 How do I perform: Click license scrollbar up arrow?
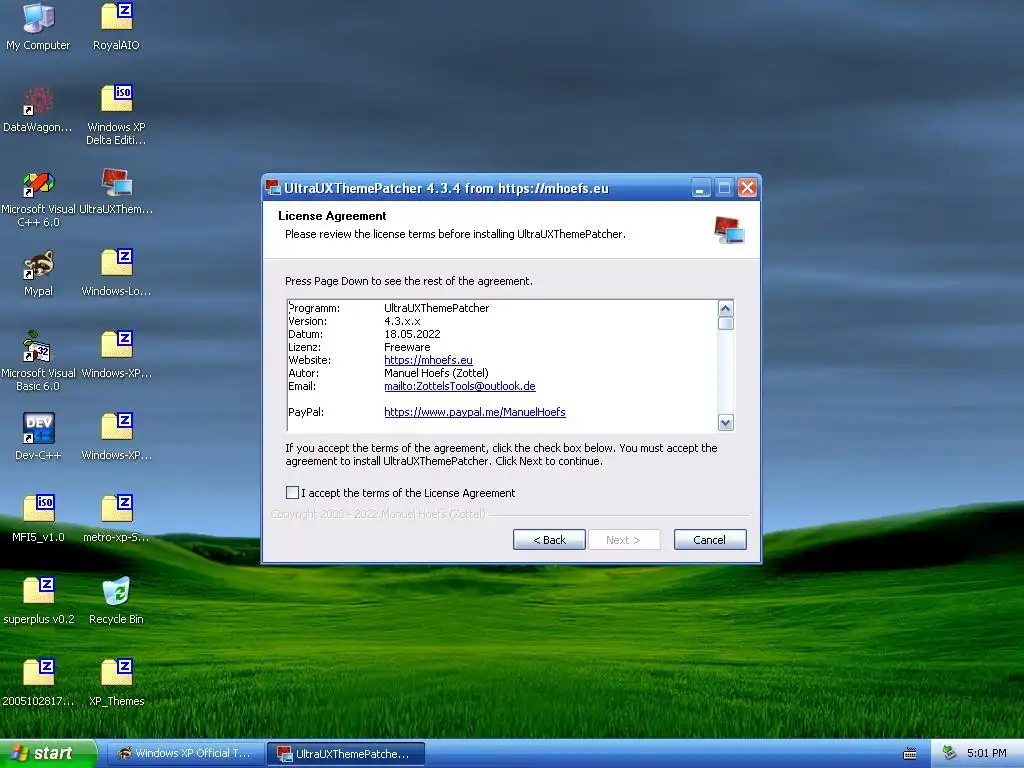tap(726, 308)
